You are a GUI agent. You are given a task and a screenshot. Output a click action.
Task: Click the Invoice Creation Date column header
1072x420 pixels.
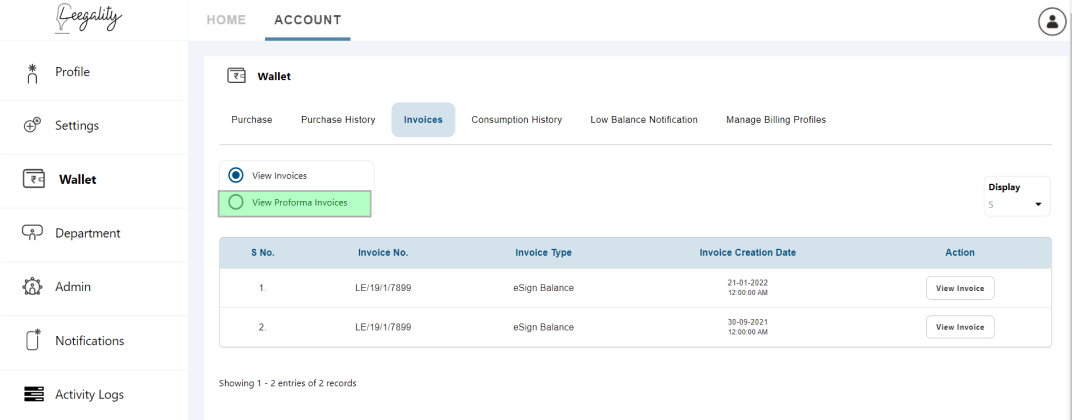[748, 252]
